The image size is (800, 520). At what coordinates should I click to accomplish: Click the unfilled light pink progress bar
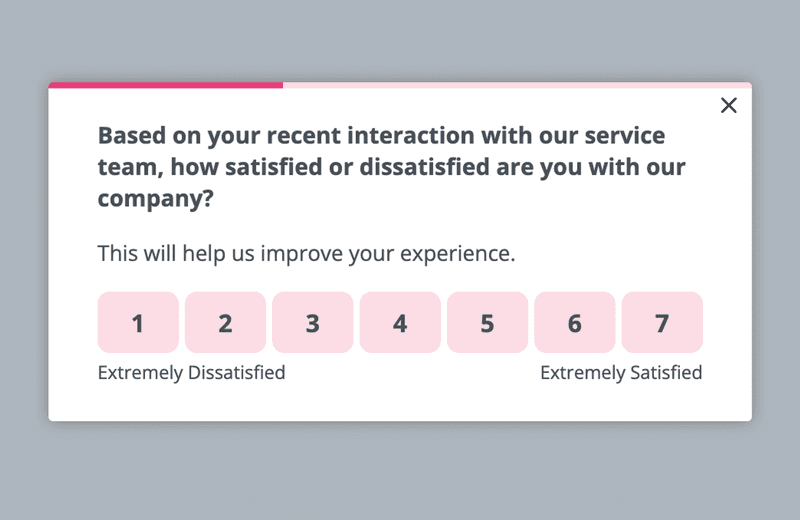click(516, 85)
